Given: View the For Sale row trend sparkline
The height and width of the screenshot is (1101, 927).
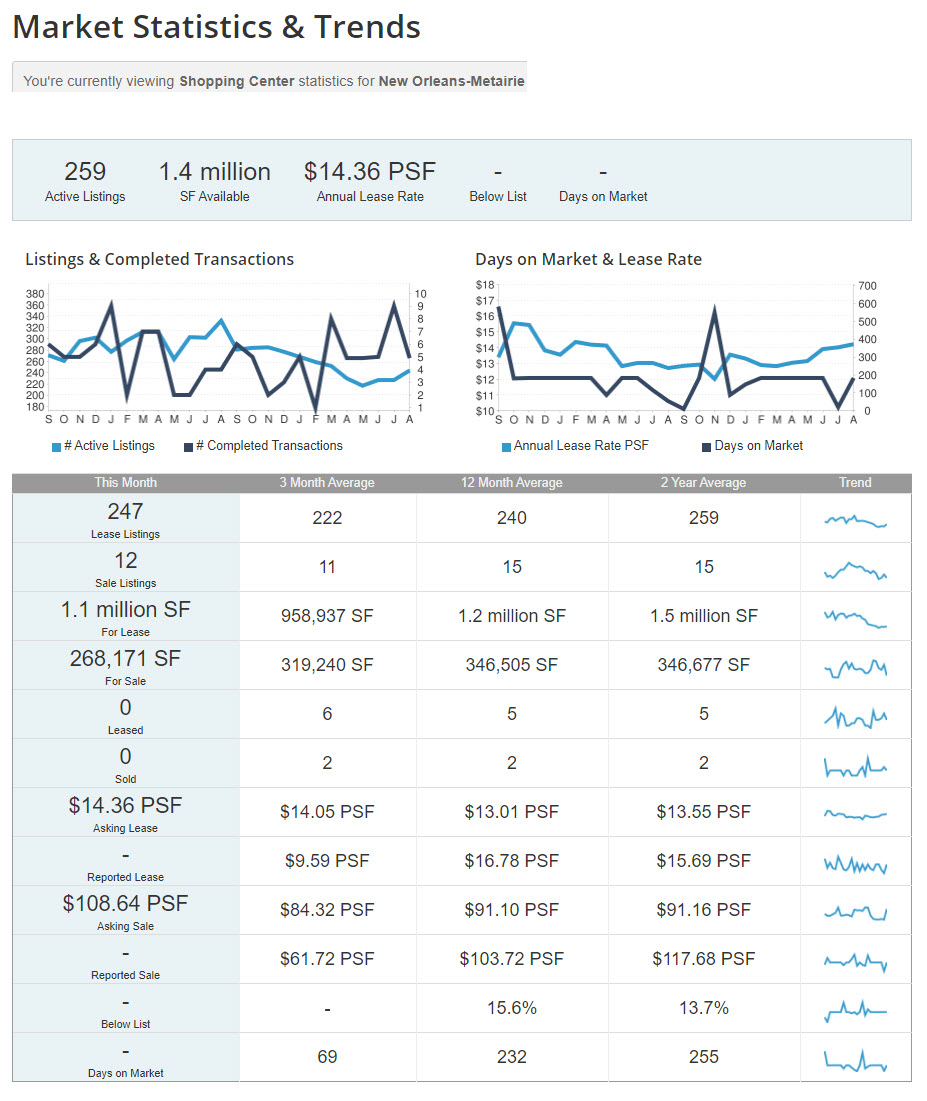Looking at the screenshot, I should click(x=855, y=668).
